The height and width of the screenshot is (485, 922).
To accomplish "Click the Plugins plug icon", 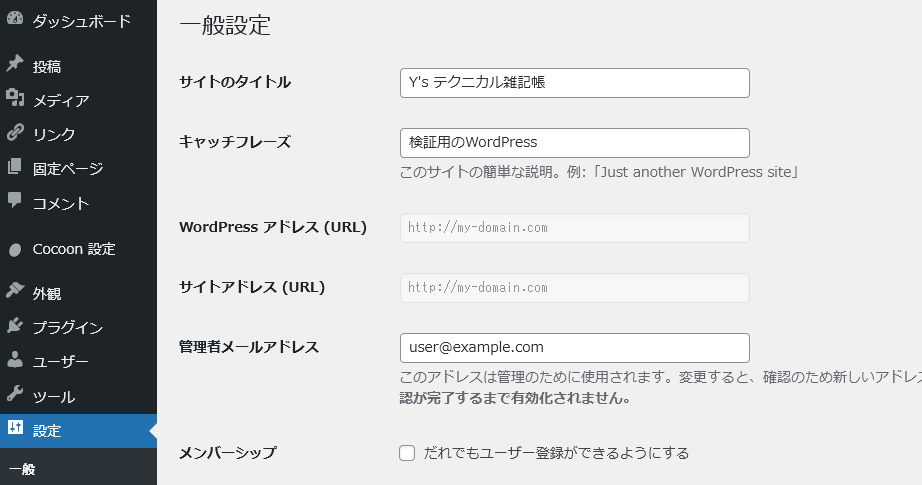I will [x=15, y=327].
